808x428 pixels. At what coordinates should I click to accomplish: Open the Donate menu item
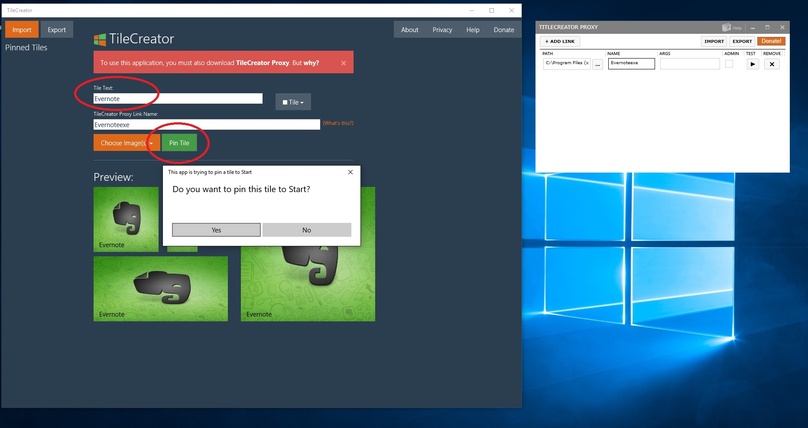coord(503,29)
